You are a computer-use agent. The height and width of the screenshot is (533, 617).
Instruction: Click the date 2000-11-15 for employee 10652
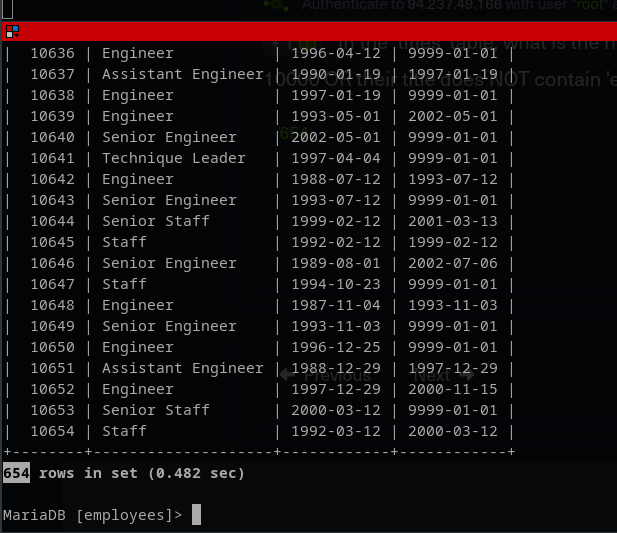pos(453,389)
